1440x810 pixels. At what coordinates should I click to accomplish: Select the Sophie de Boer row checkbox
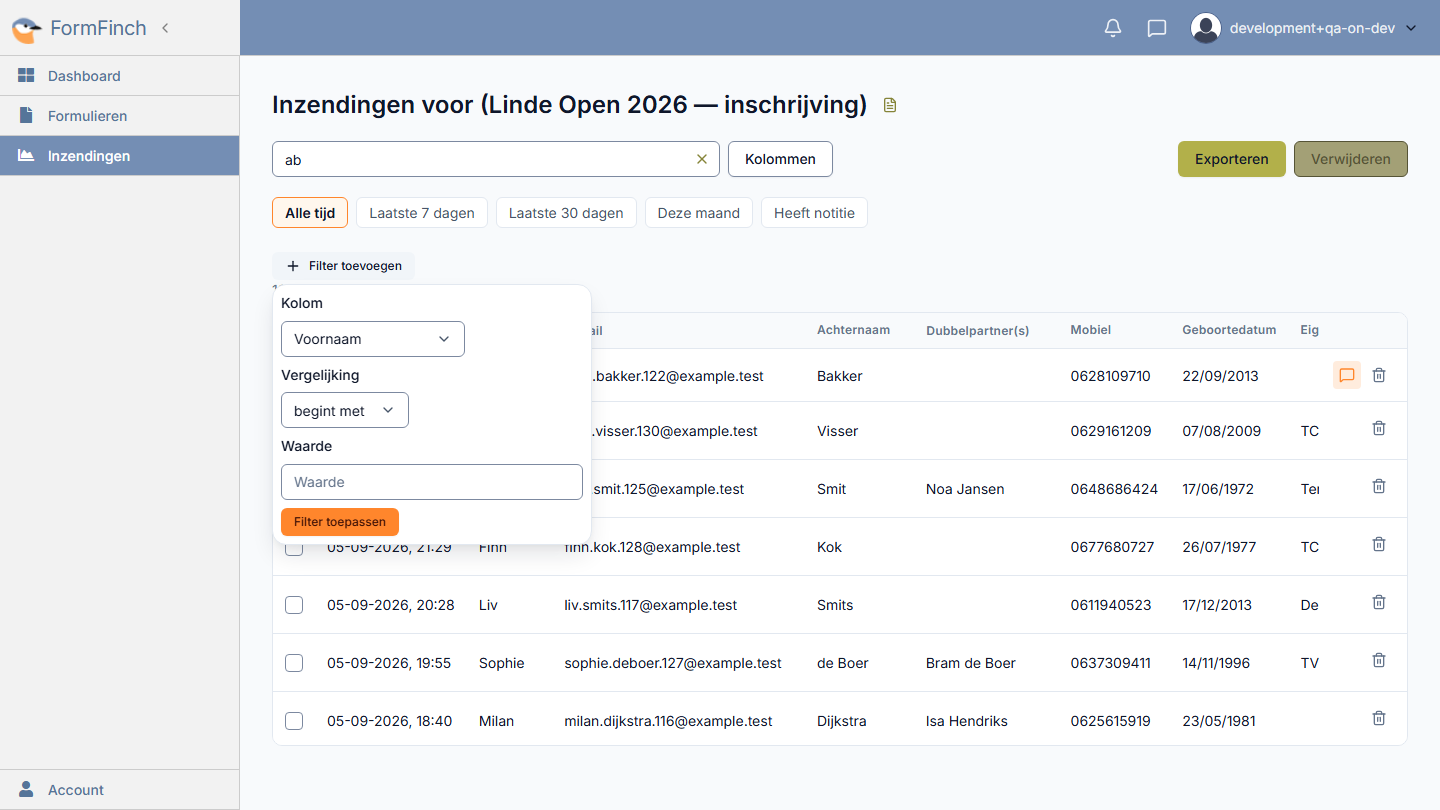pos(294,663)
